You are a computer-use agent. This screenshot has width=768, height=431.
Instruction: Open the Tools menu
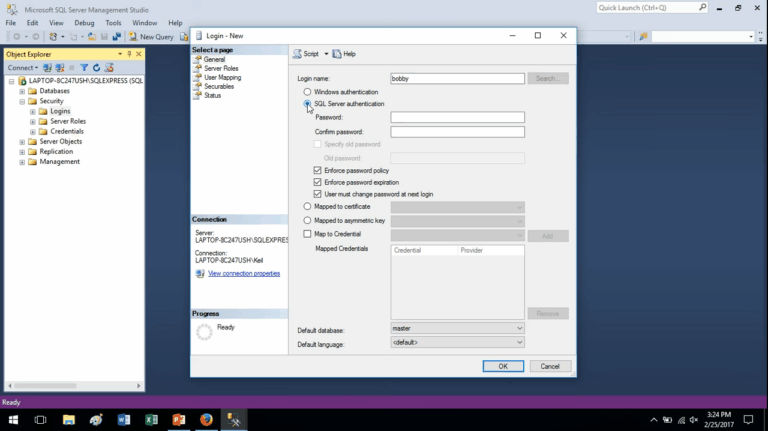113,23
